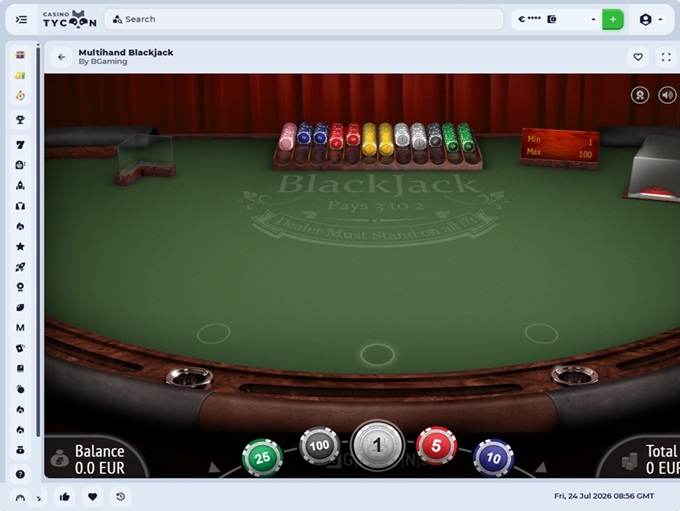The height and width of the screenshot is (511, 680).
Task: Open the gift boxes sidebar icon
Action: coord(20,75)
